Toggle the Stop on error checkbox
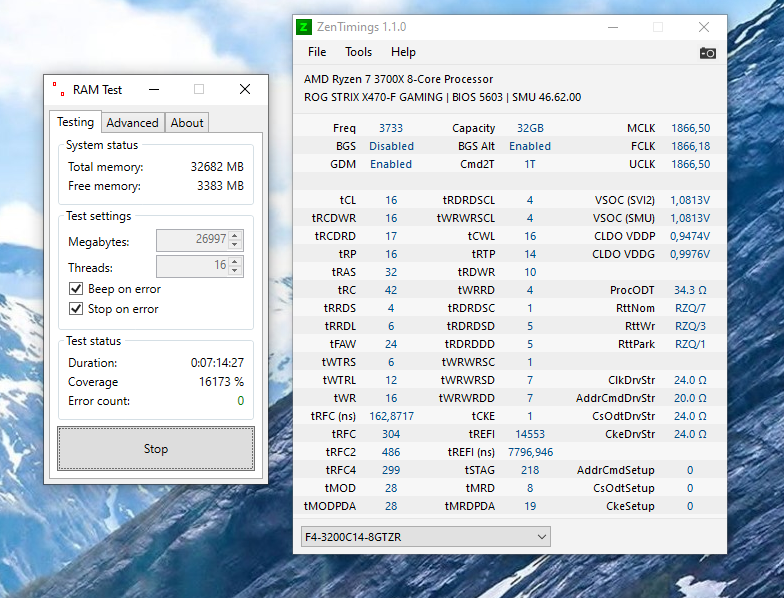The height and width of the screenshot is (598, 784). [x=76, y=308]
